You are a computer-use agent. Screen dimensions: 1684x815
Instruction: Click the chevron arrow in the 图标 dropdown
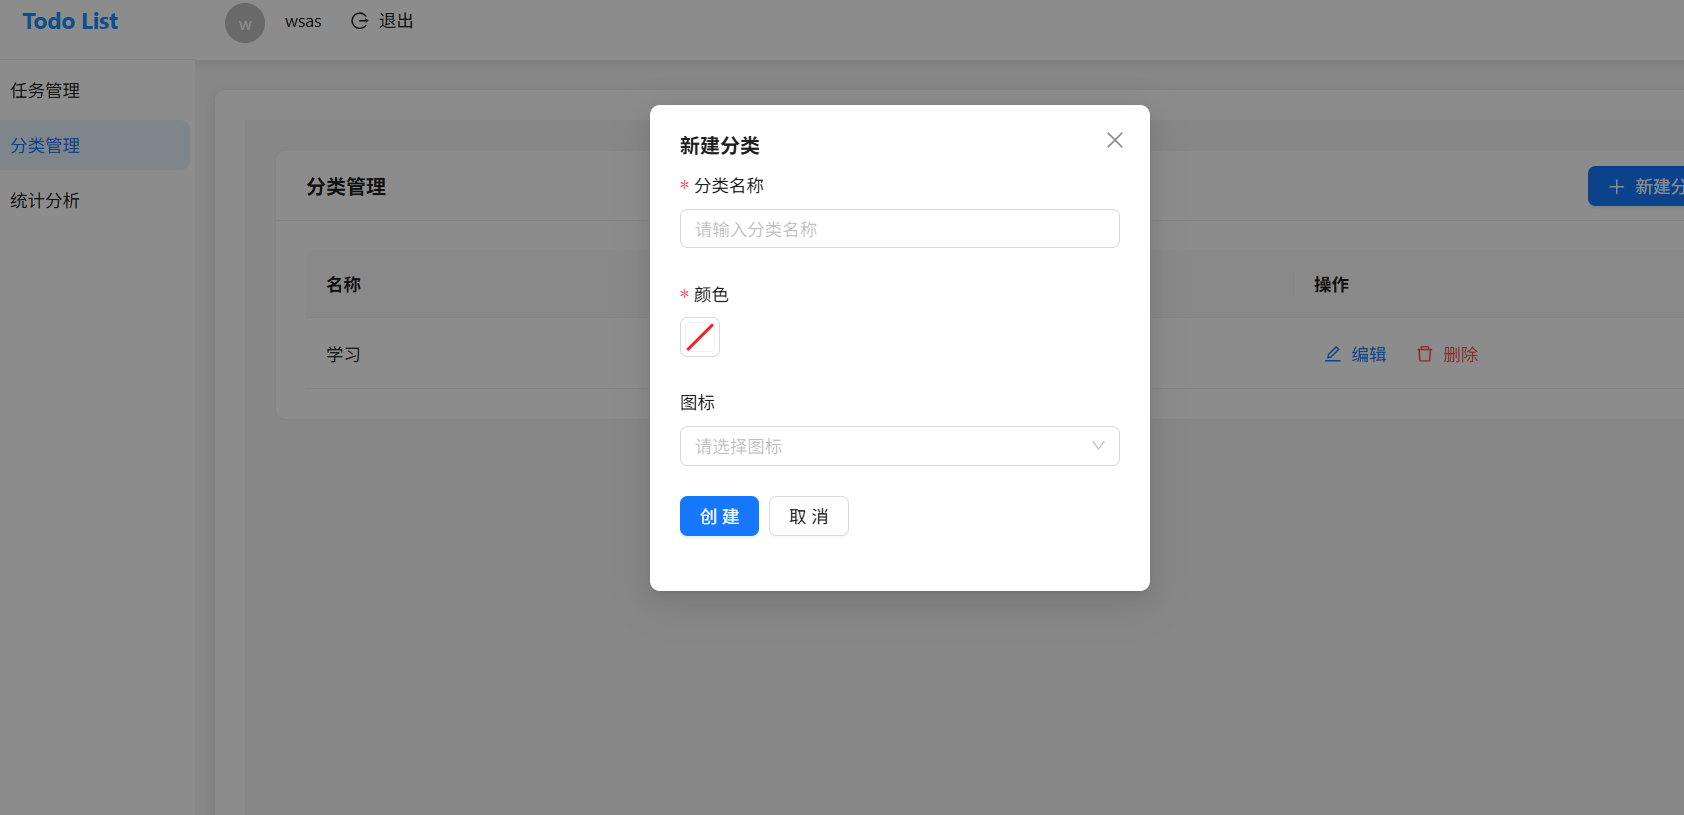point(1098,446)
